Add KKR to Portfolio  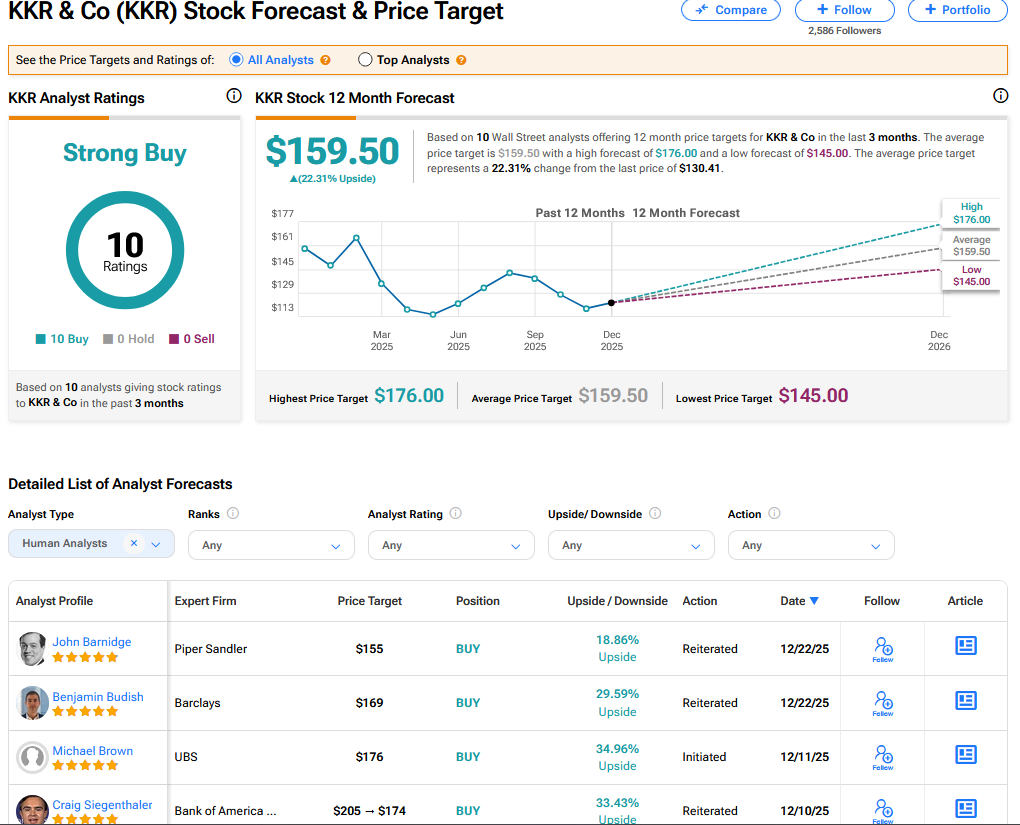pyautogui.click(x=957, y=10)
